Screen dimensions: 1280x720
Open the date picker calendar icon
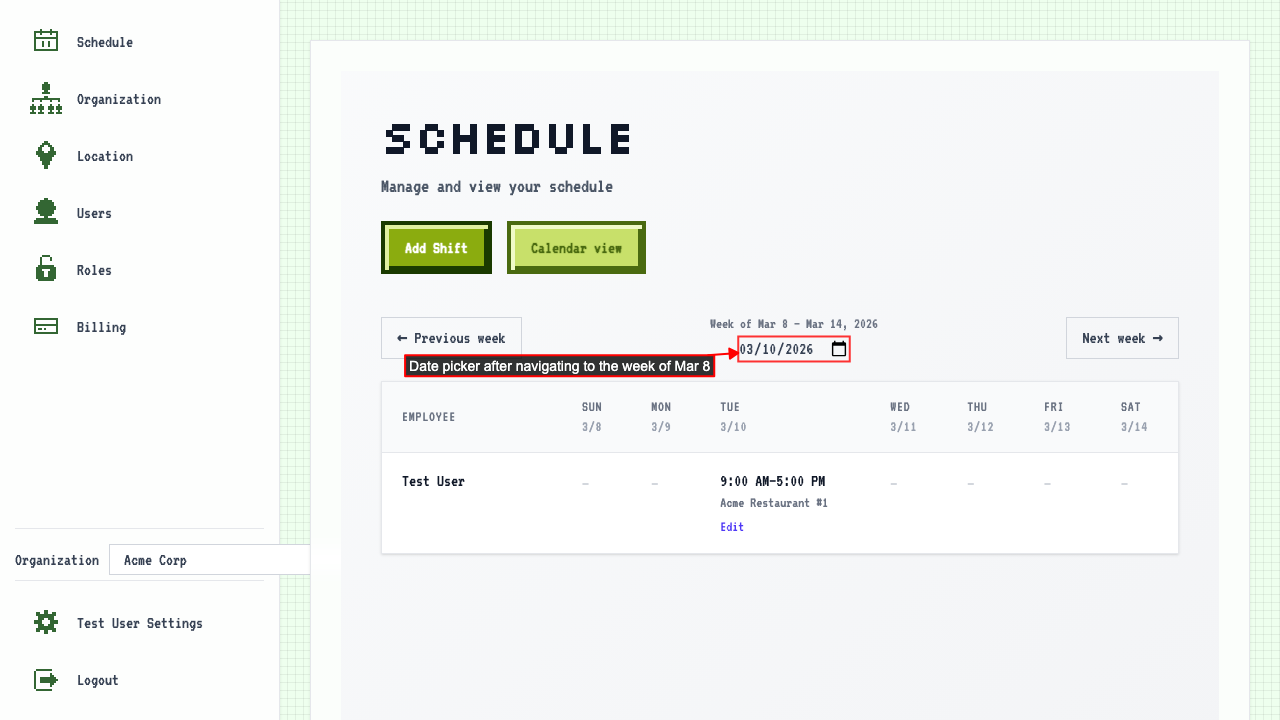(839, 349)
